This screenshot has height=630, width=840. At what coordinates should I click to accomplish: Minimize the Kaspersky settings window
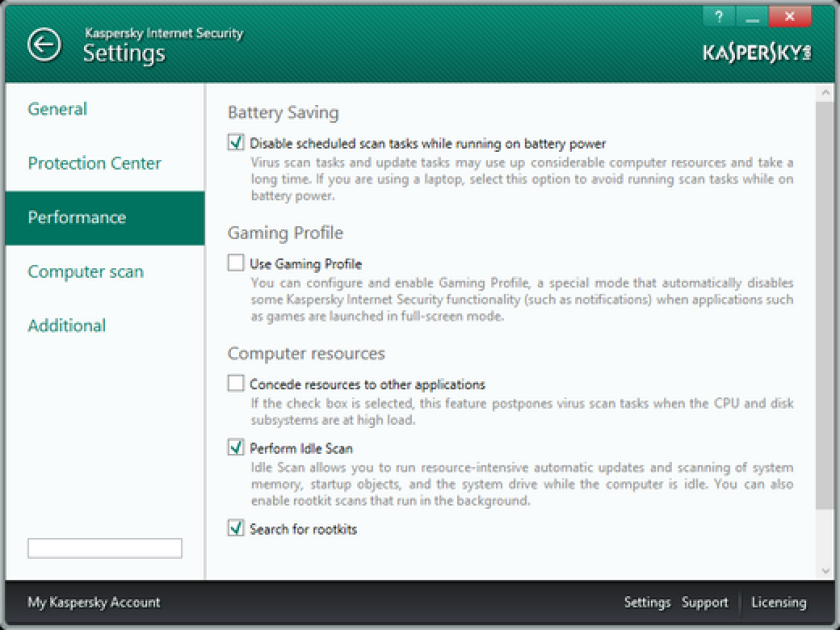click(752, 17)
